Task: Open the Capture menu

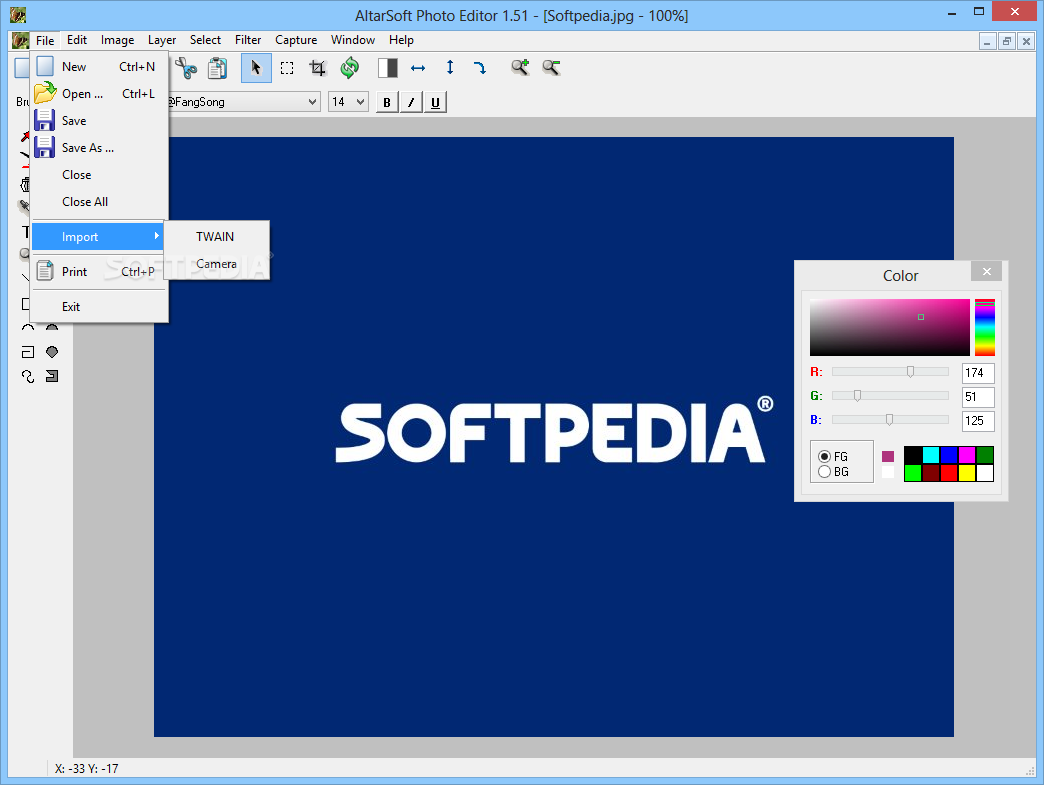Action: pyautogui.click(x=296, y=40)
